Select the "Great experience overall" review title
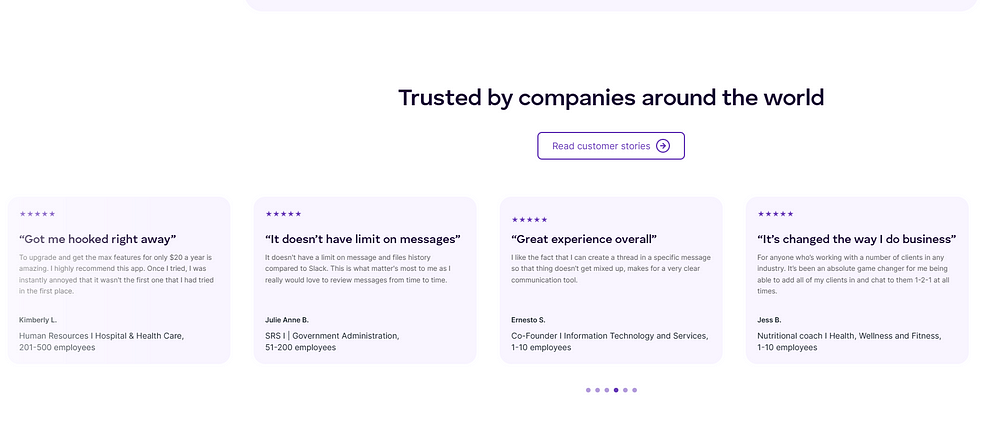Viewport: 1000px width, 423px height. coord(584,239)
